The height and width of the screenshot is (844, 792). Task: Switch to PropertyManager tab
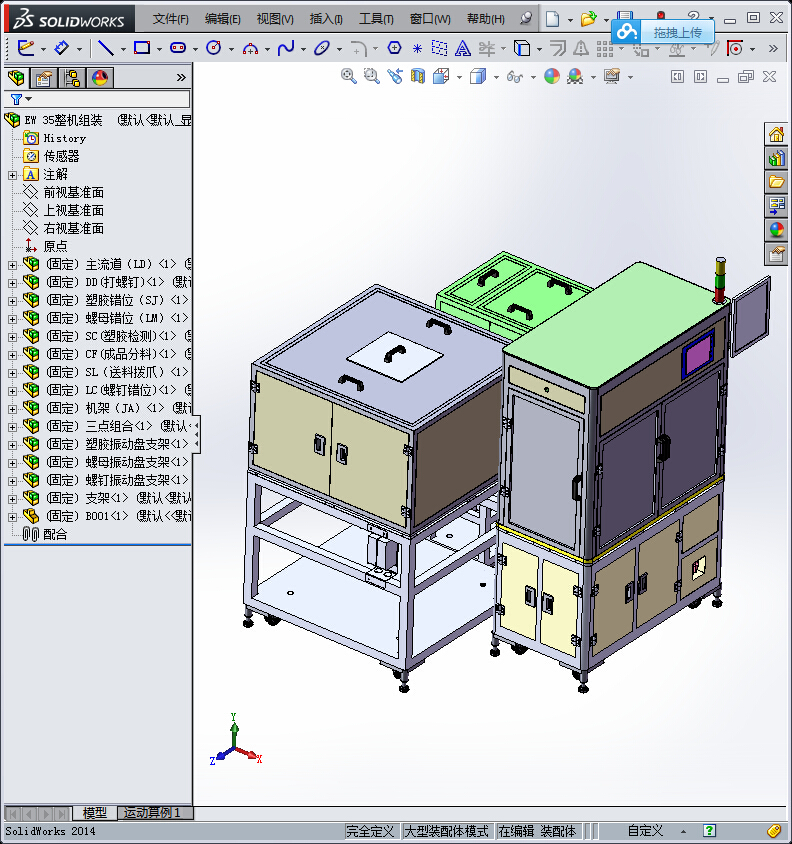(x=44, y=78)
